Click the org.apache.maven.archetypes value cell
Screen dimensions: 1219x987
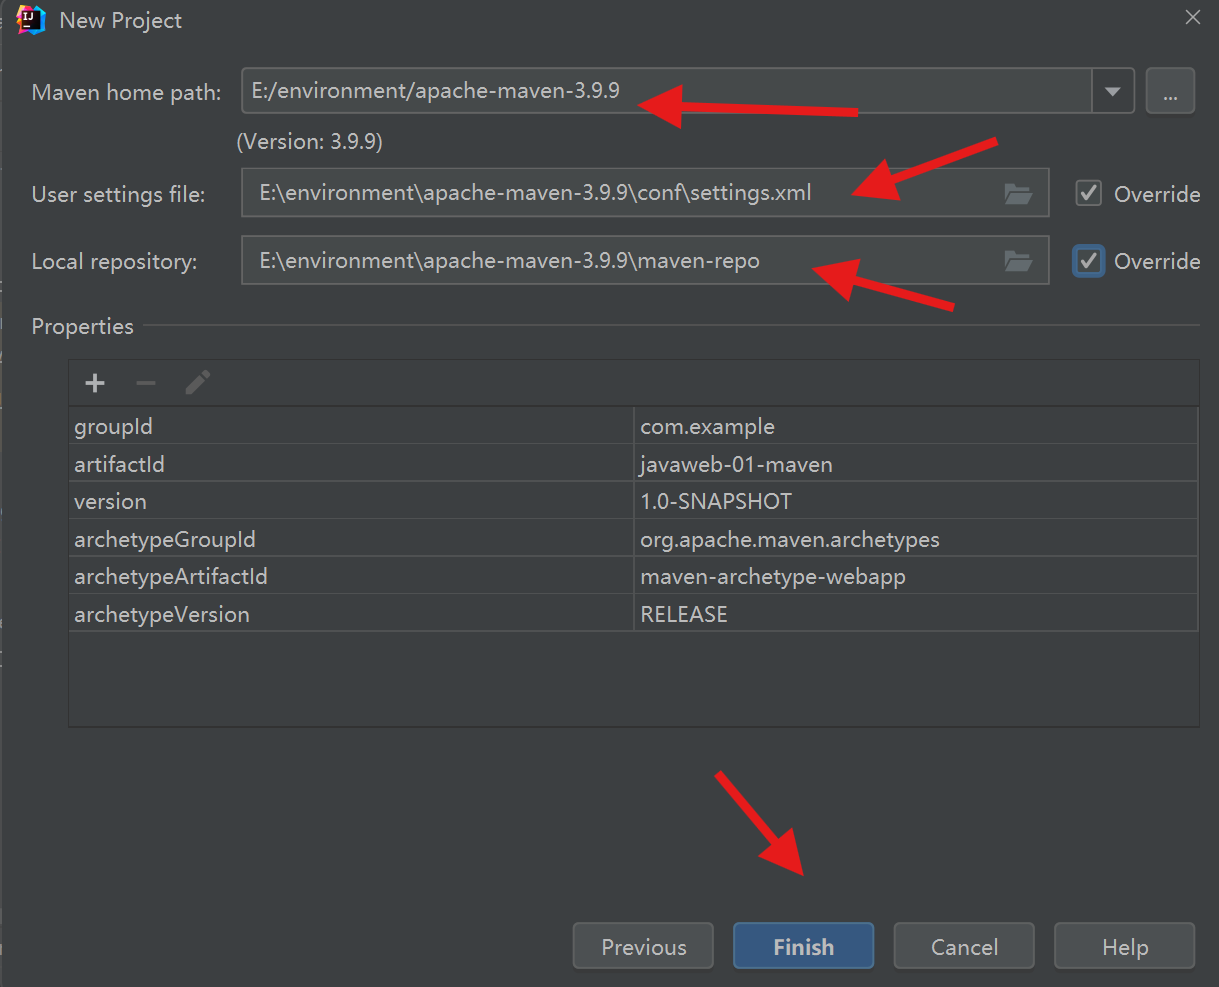pos(916,539)
